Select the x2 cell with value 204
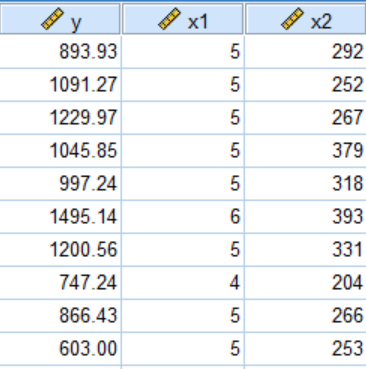The height and width of the screenshot is (369, 366). (x=306, y=283)
